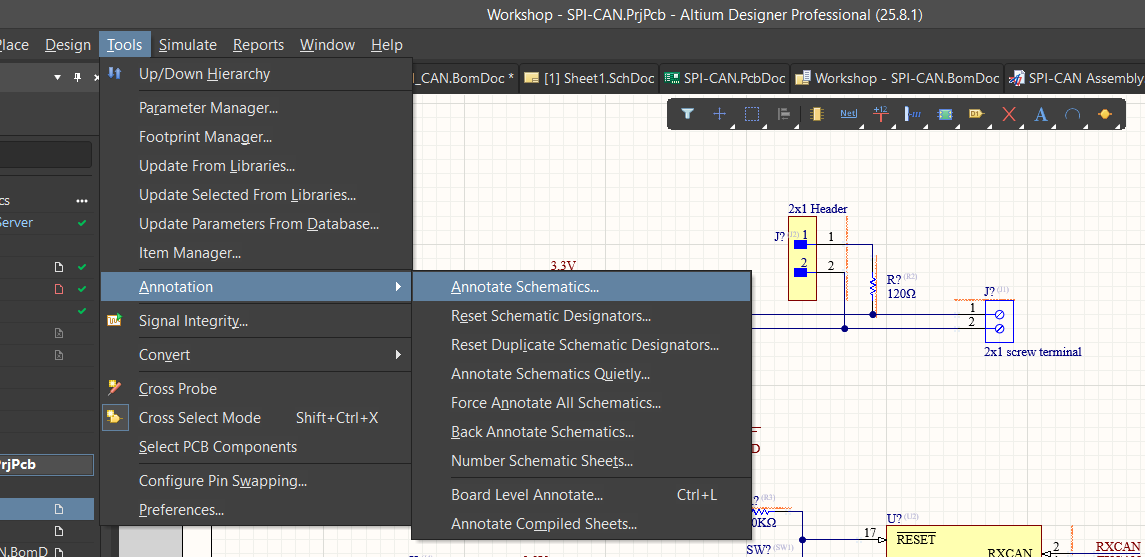1145x557 pixels.
Task: Expand the Annotation submenu arrow
Action: [398, 287]
